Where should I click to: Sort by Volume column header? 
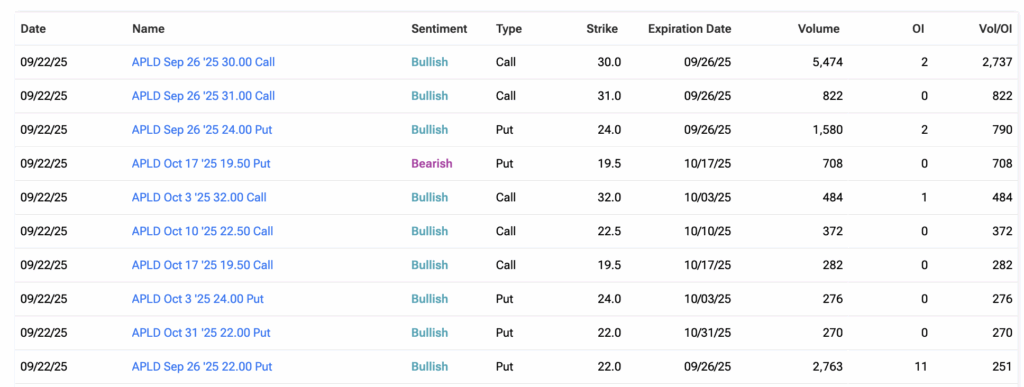pyautogui.click(x=819, y=29)
